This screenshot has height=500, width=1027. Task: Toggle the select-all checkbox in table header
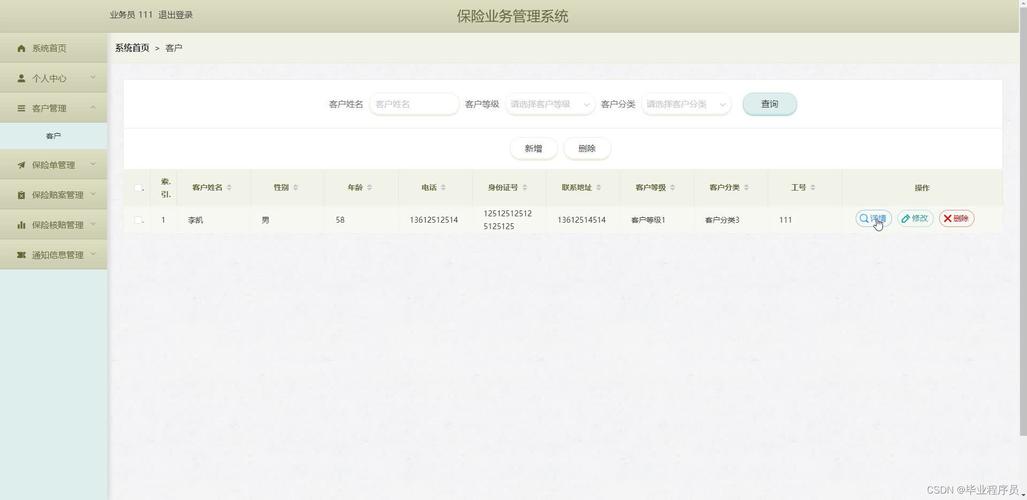tap(138, 188)
